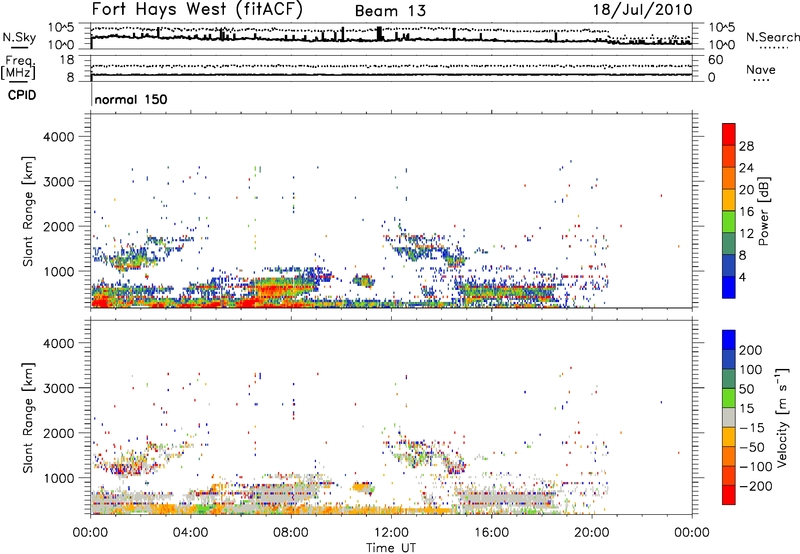
Task: Click the "20:00" time tick label
Action: click(592, 533)
